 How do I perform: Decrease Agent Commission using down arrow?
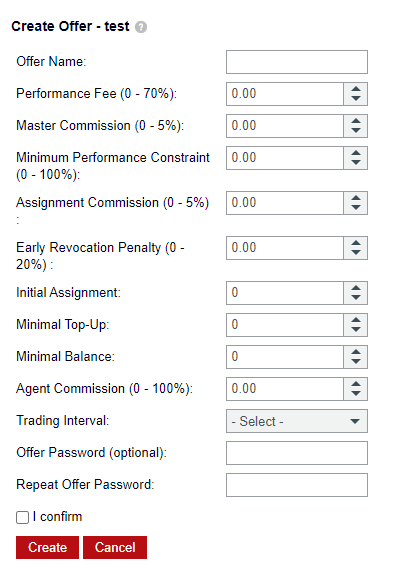[356, 394]
